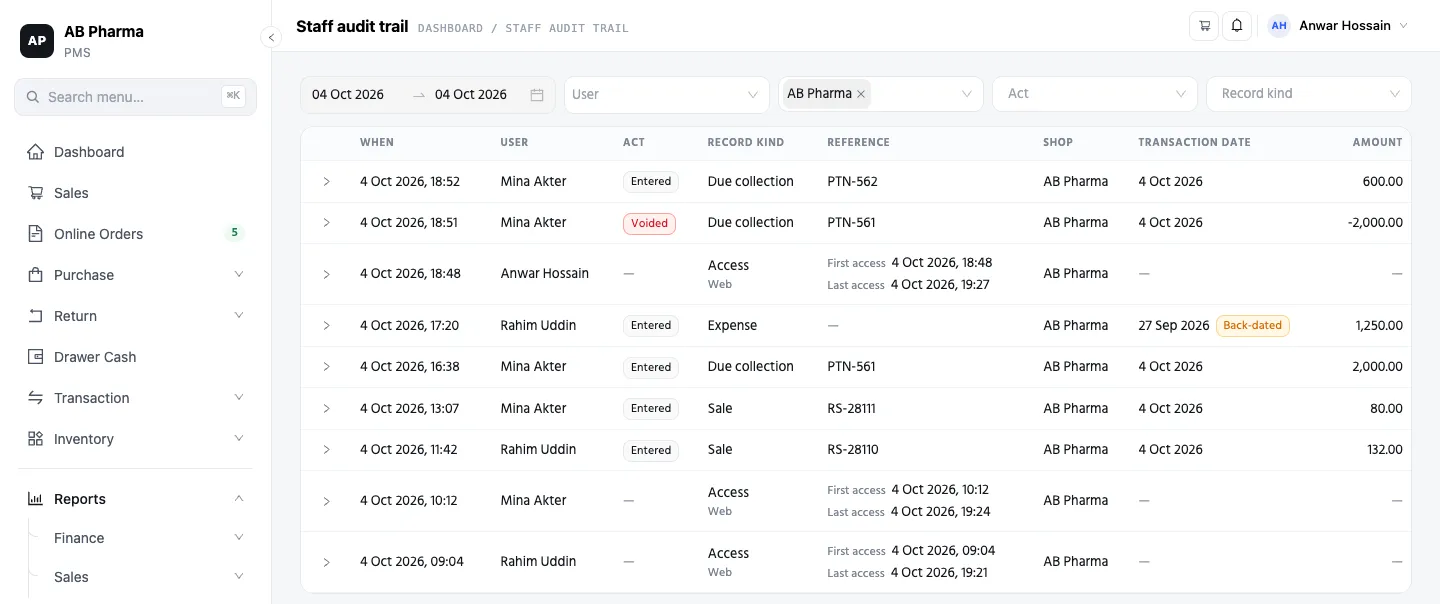Expand the 09:04 Rahim Uddin access row
The image size is (1440, 604).
326,562
